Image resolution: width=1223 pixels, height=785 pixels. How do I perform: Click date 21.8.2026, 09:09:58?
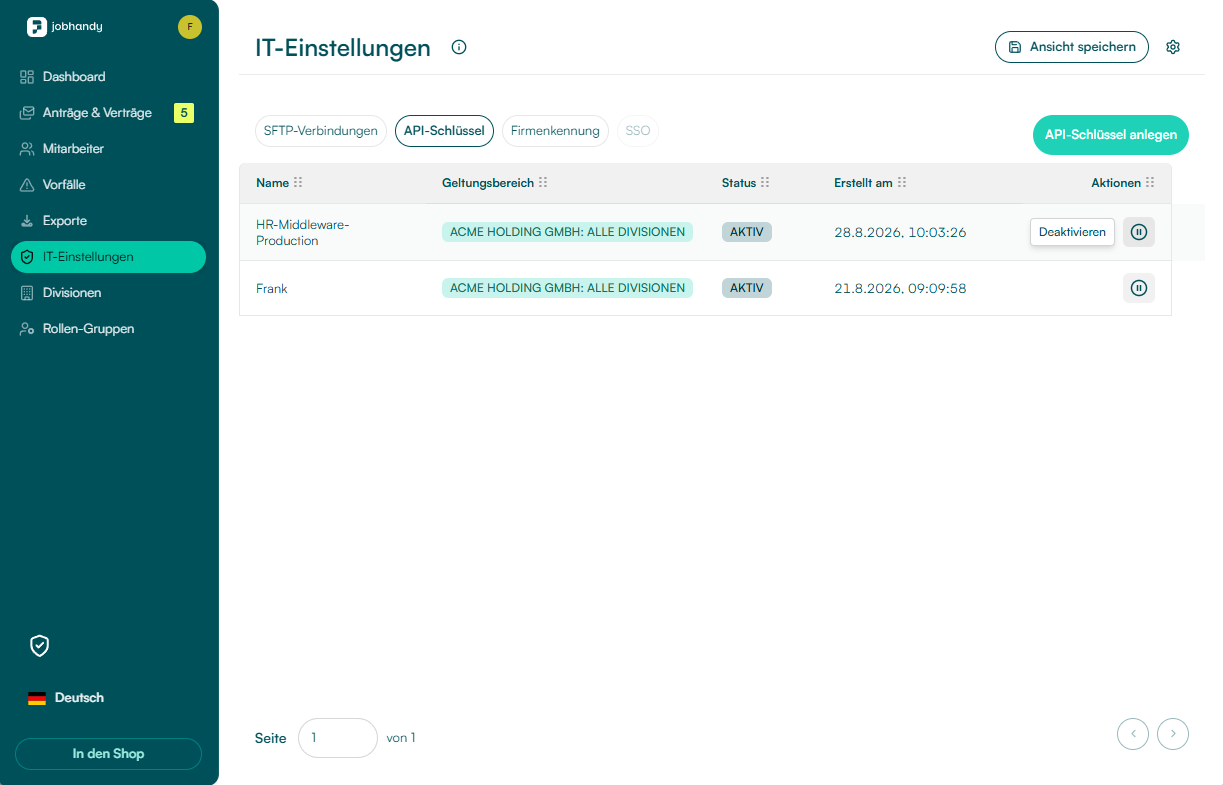click(900, 288)
